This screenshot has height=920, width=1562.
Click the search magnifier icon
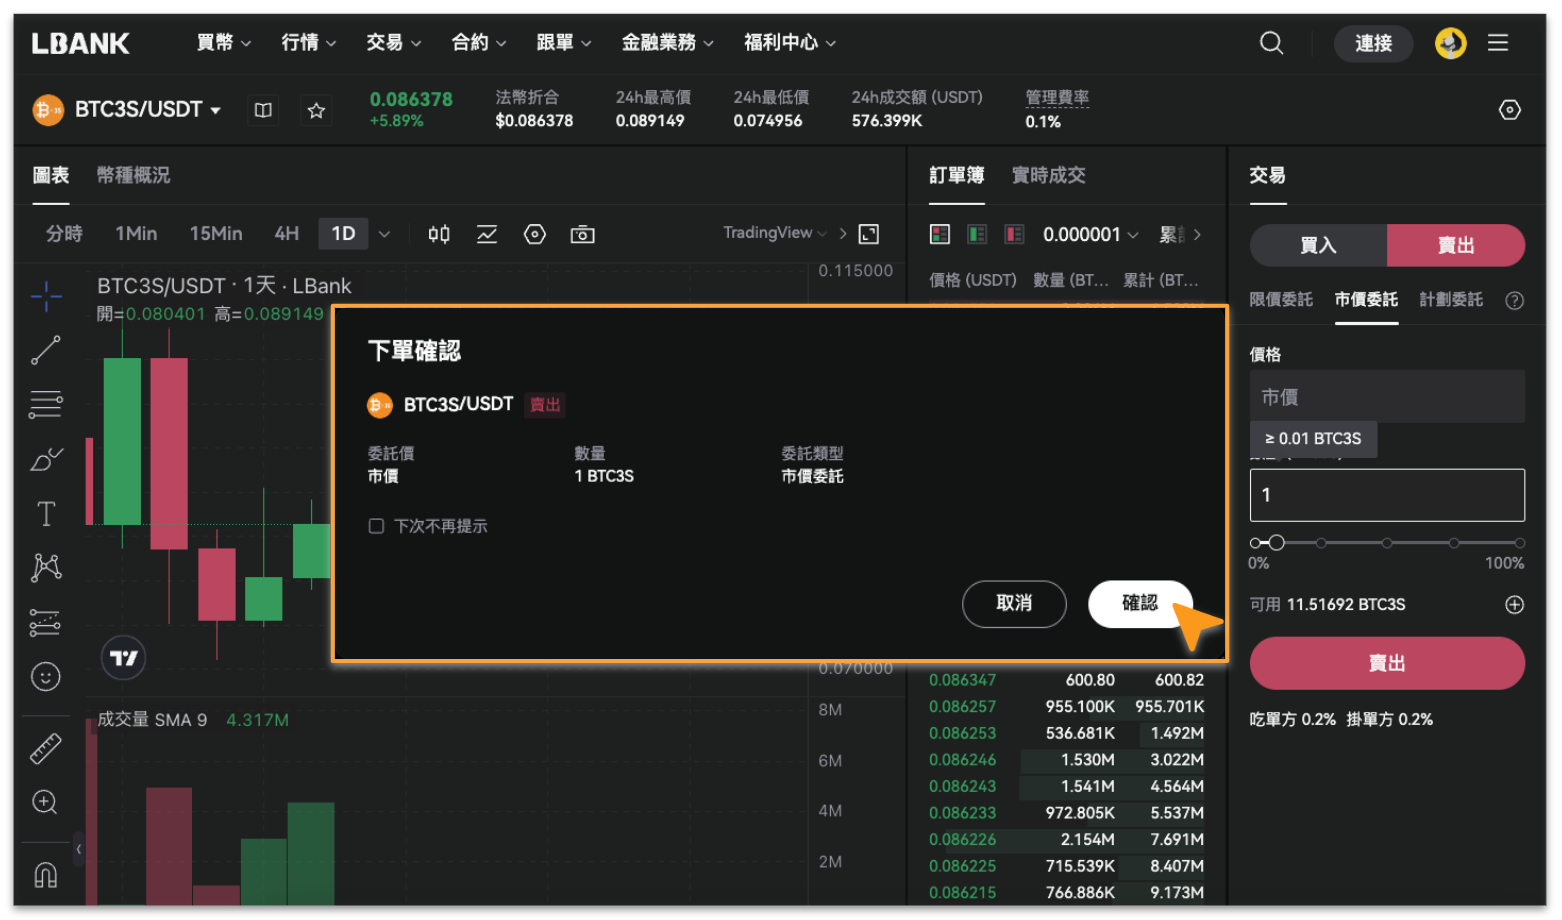pos(1271,43)
